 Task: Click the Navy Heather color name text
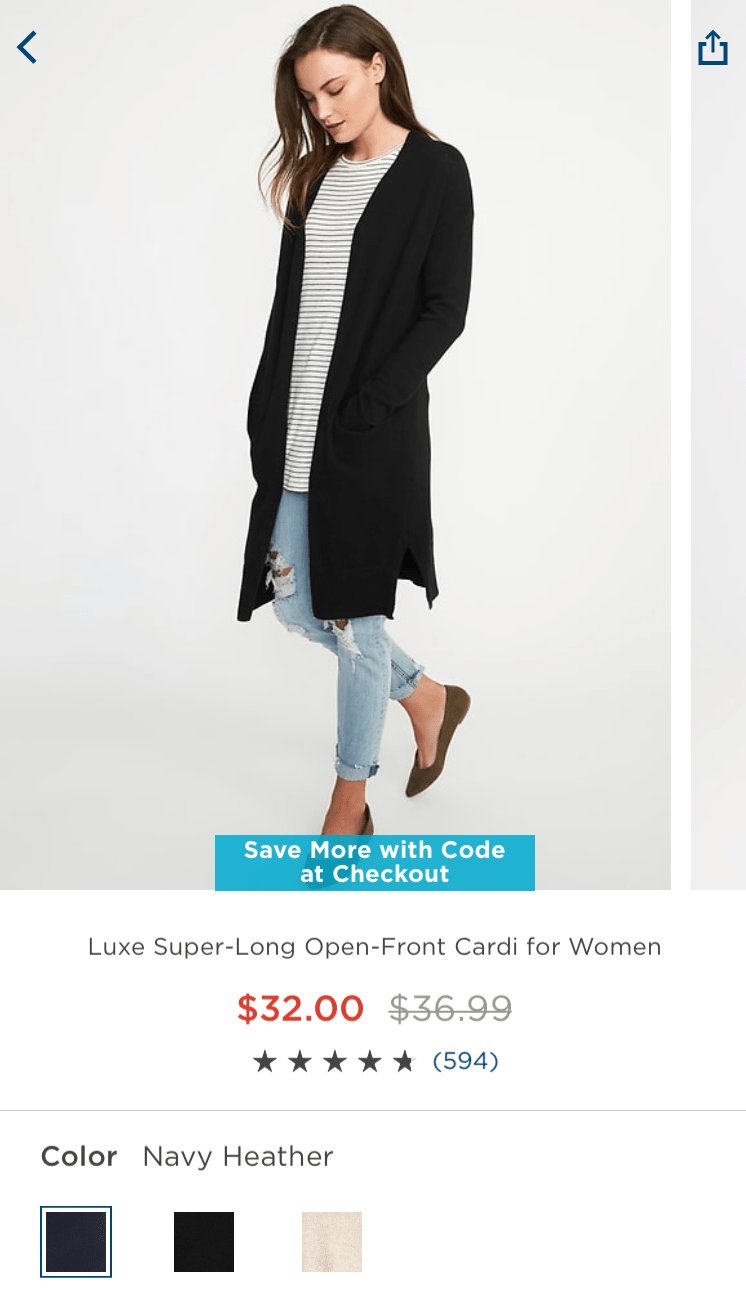pos(238,1157)
